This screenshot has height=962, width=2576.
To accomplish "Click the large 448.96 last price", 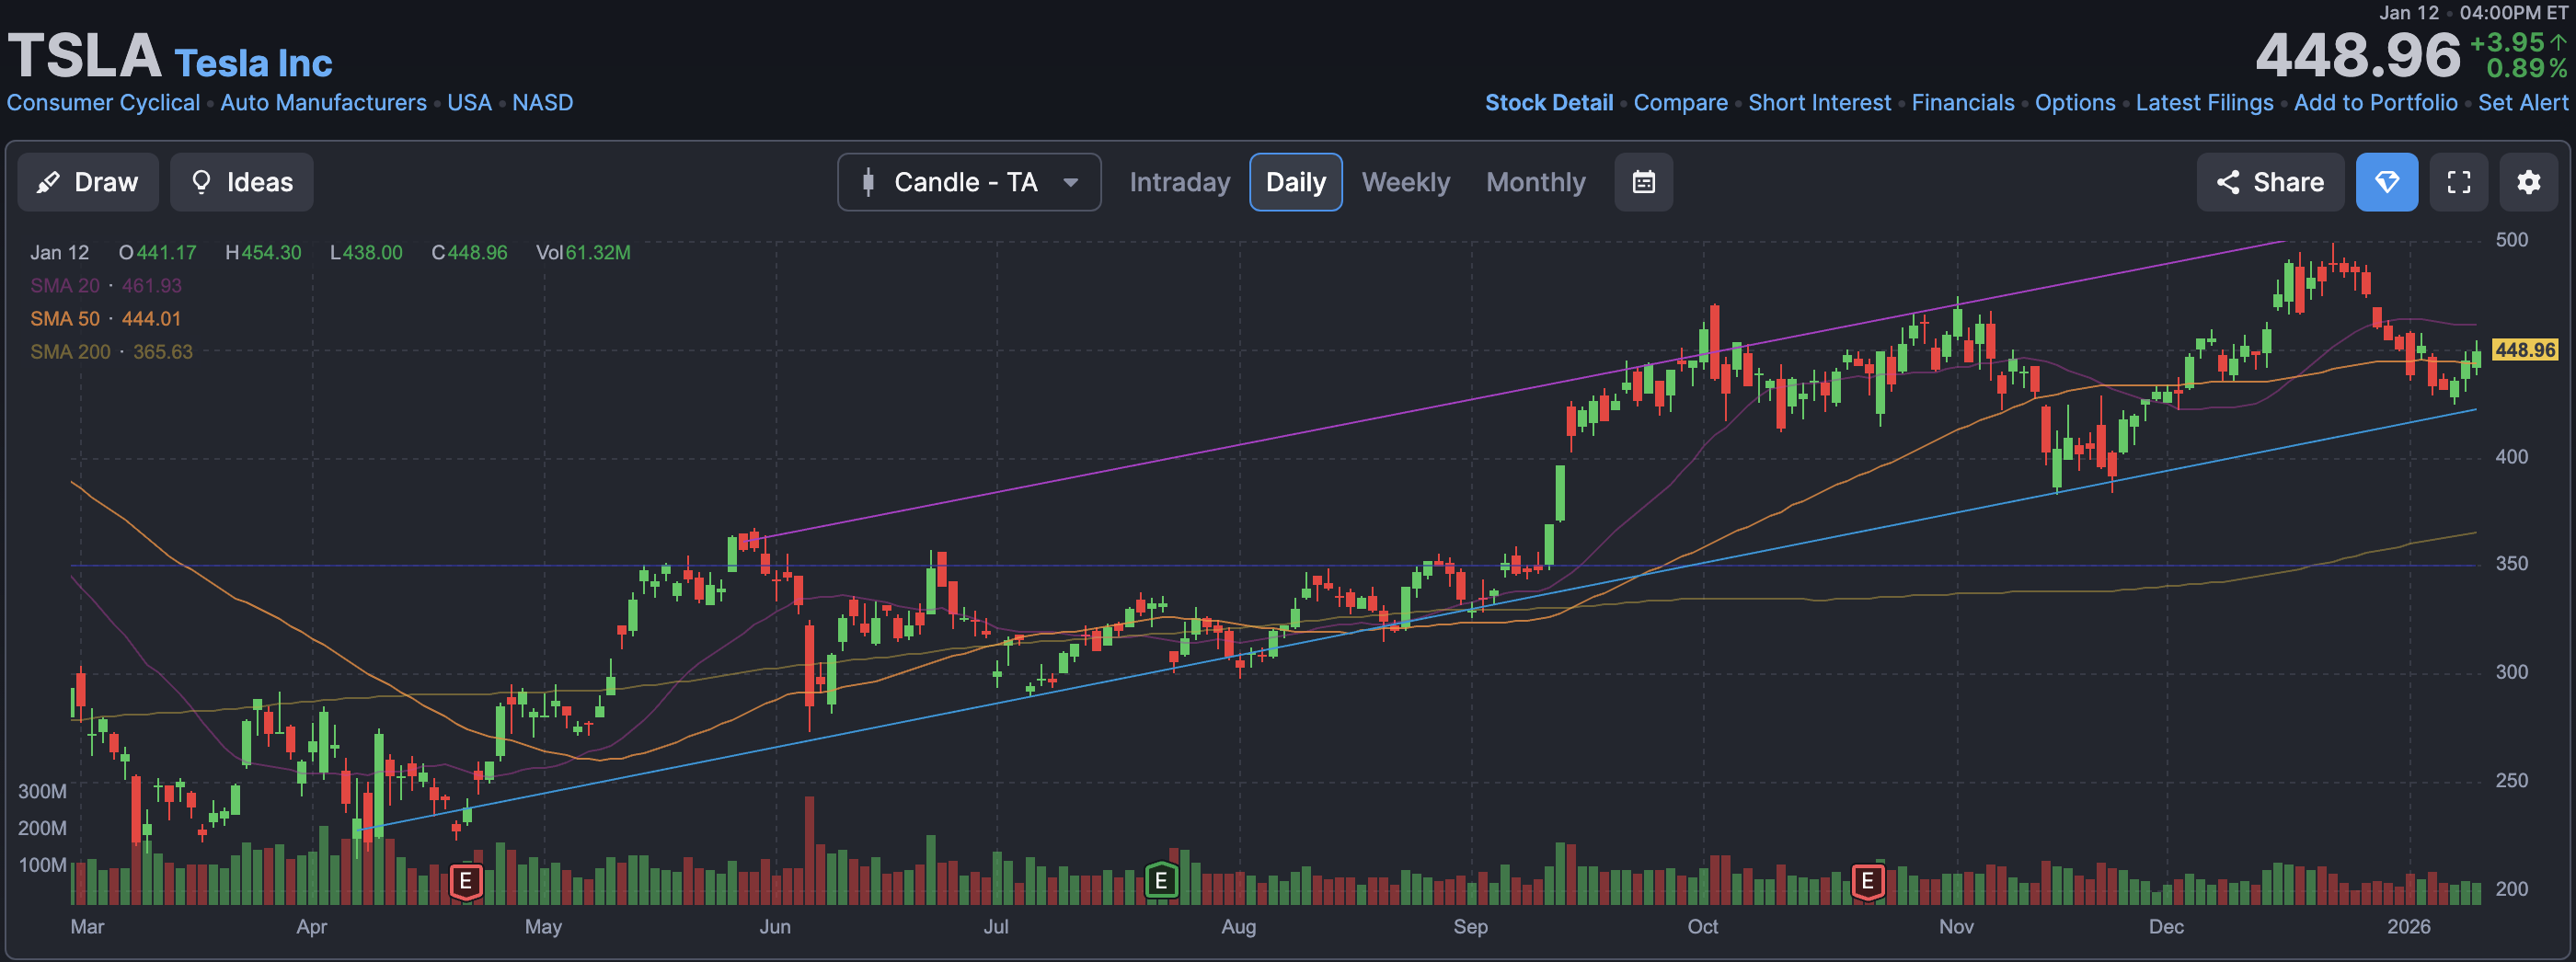I will click(x=2357, y=55).
